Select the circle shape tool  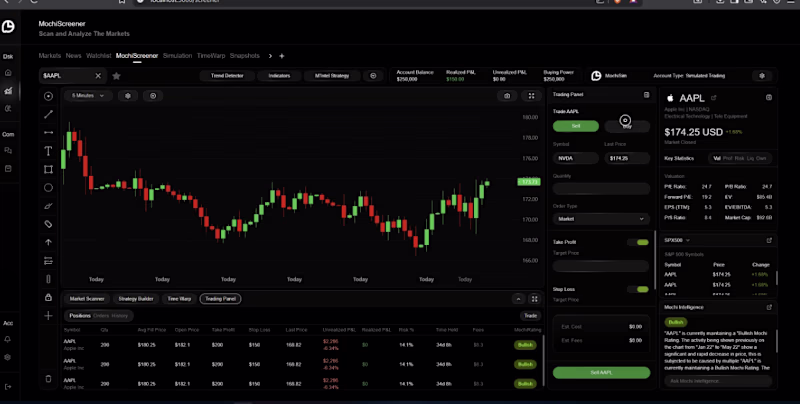point(48,188)
